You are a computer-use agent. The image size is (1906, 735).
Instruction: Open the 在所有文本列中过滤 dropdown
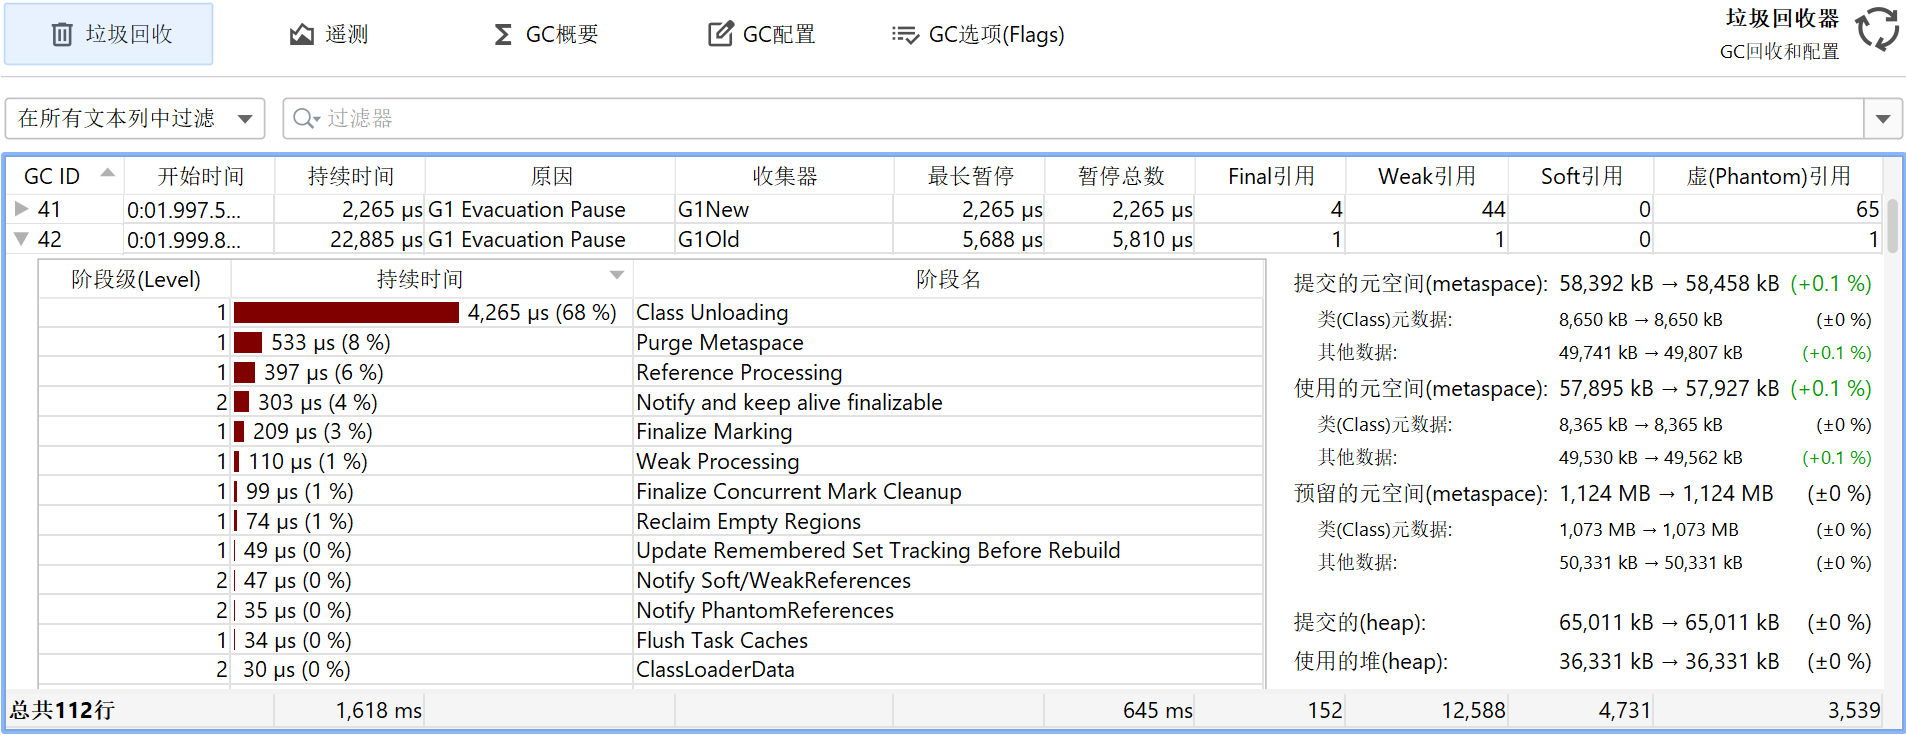pyautogui.click(x=135, y=119)
